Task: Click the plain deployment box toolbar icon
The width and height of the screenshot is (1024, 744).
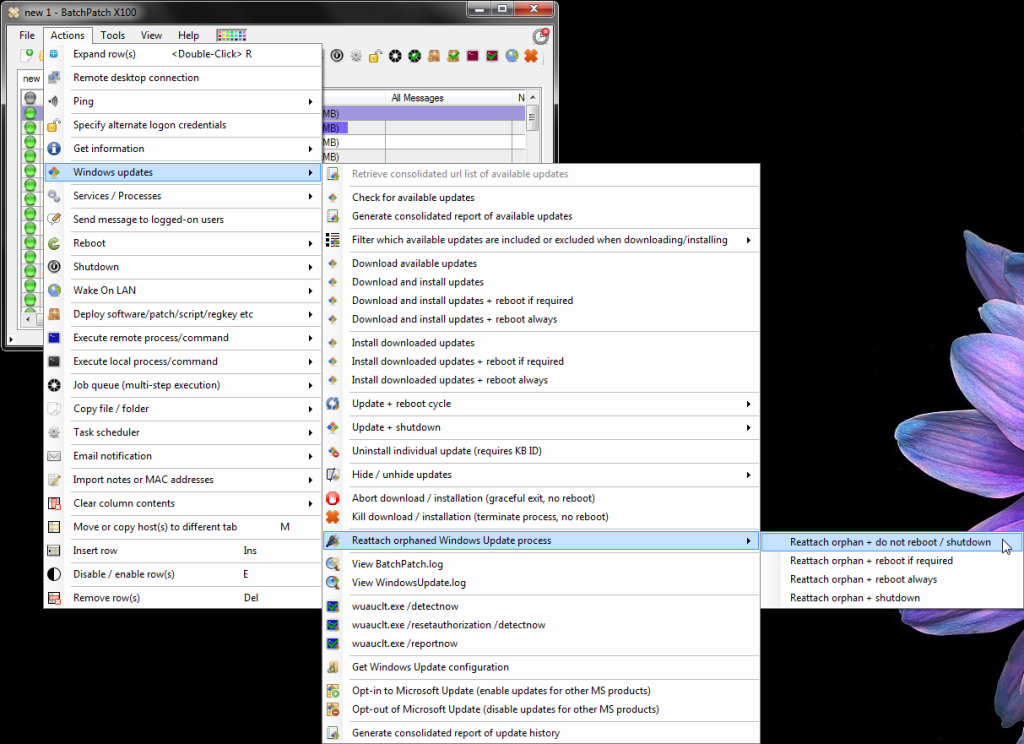Action: pos(434,56)
